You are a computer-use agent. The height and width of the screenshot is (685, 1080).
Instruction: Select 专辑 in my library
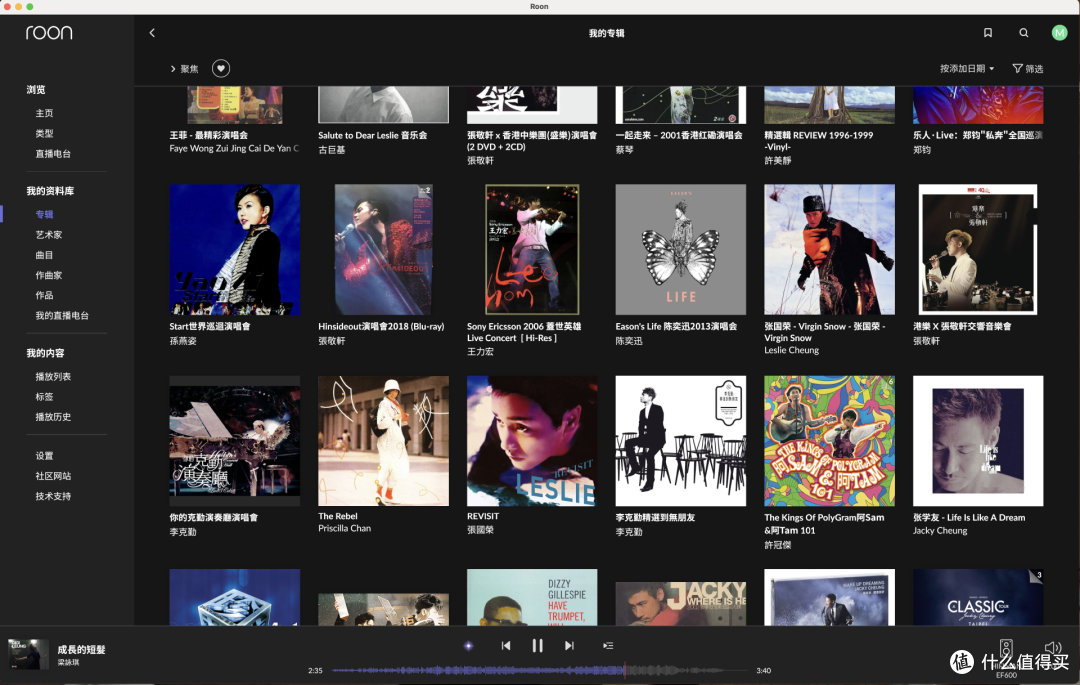[44, 214]
